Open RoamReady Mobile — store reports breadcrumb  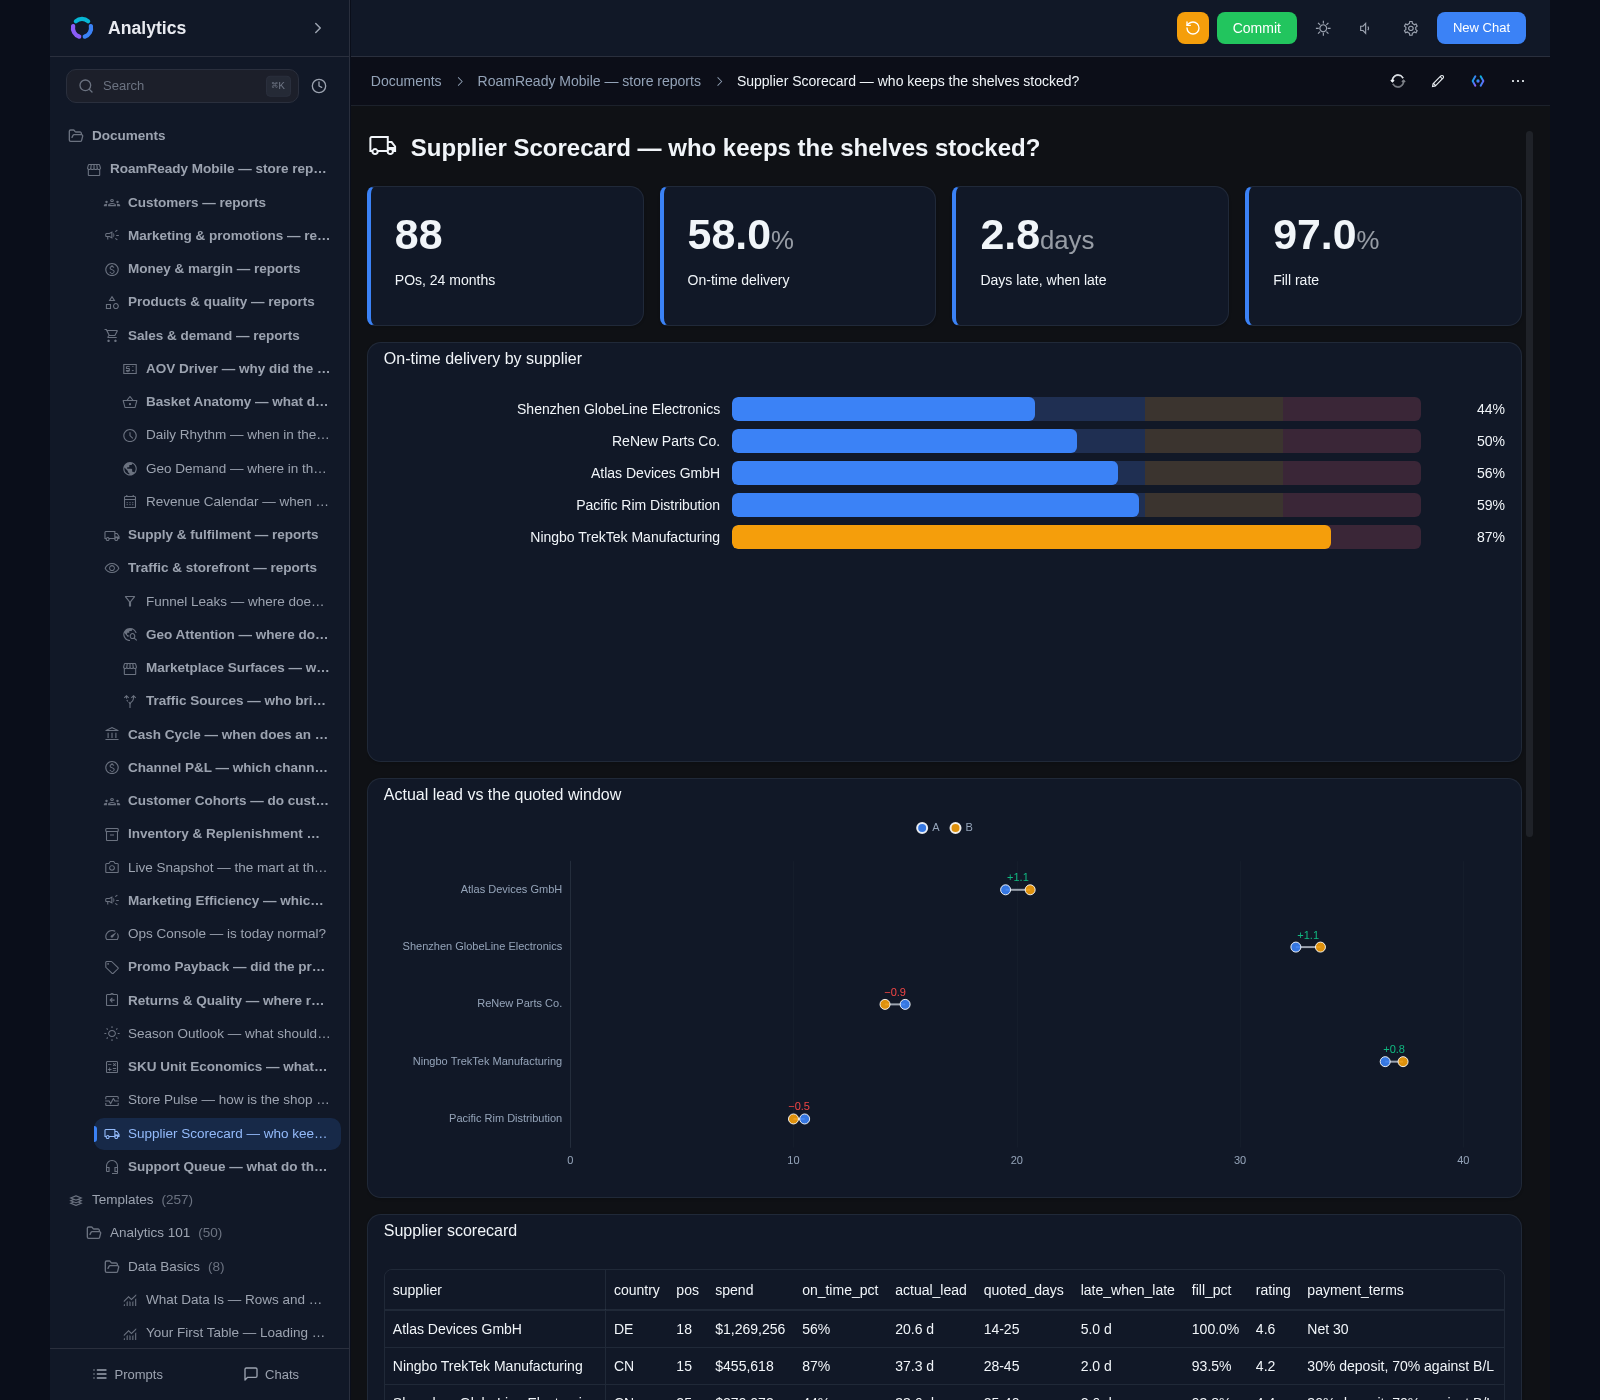[x=589, y=81]
